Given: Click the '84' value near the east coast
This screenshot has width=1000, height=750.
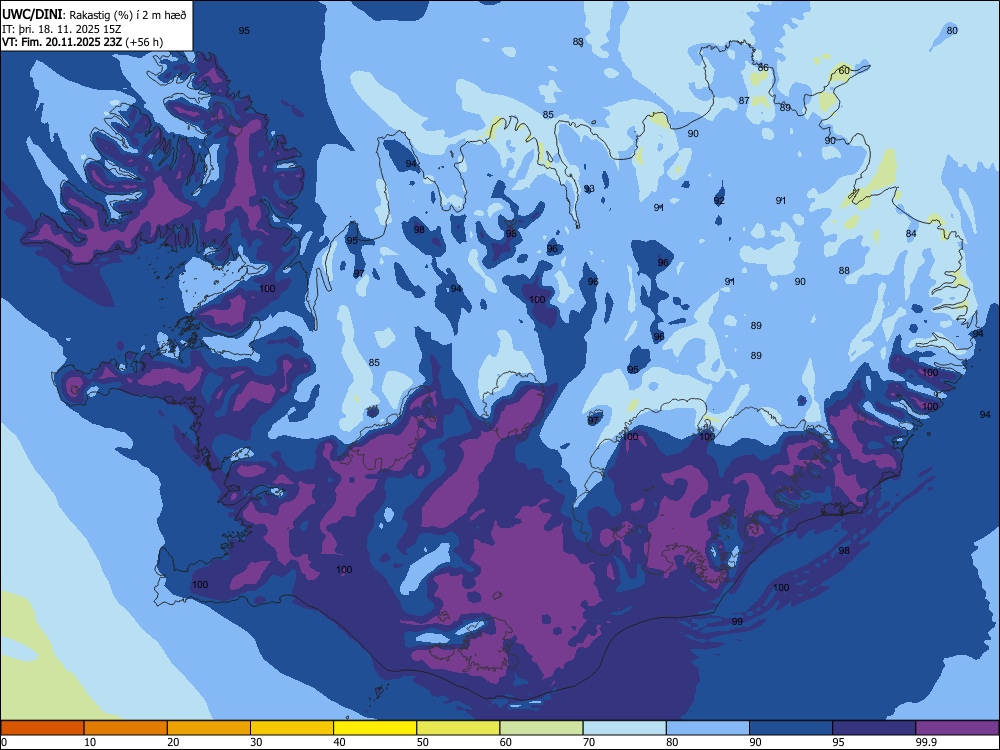Looking at the screenshot, I should pos(911,233).
